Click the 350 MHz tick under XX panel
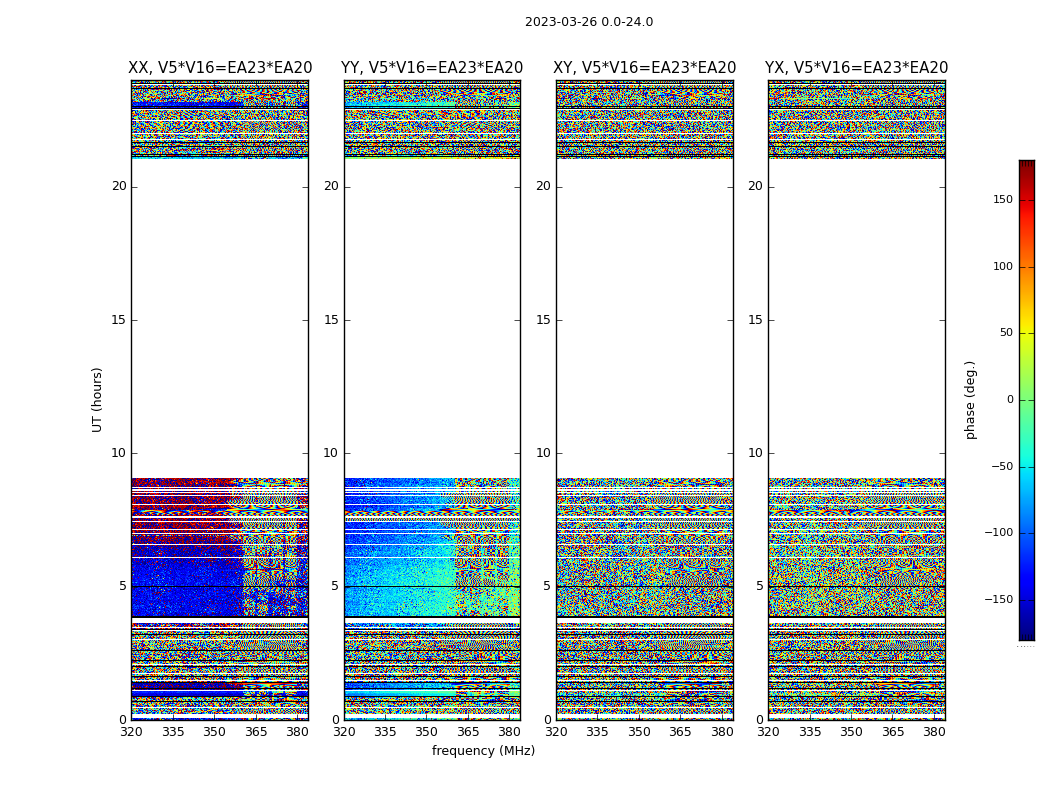Image resolution: width=1050 pixels, height=800 pixels. coord(214,732)
